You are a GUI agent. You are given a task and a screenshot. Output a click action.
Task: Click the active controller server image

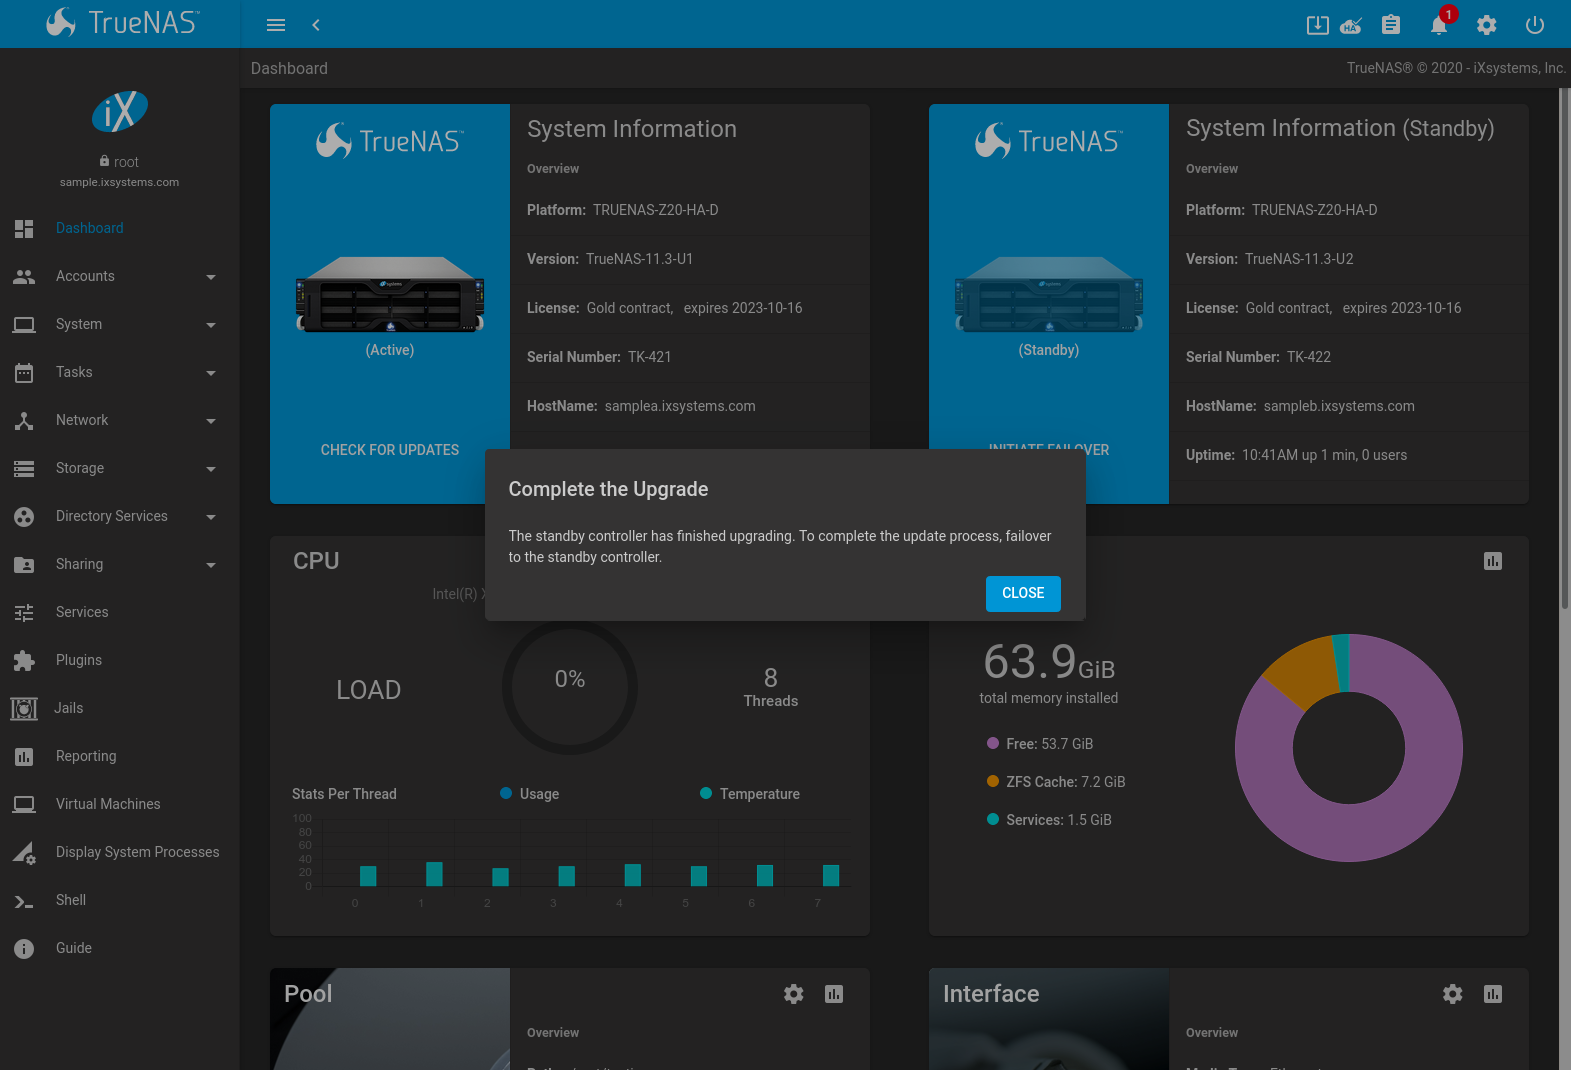tap(390, 295)
